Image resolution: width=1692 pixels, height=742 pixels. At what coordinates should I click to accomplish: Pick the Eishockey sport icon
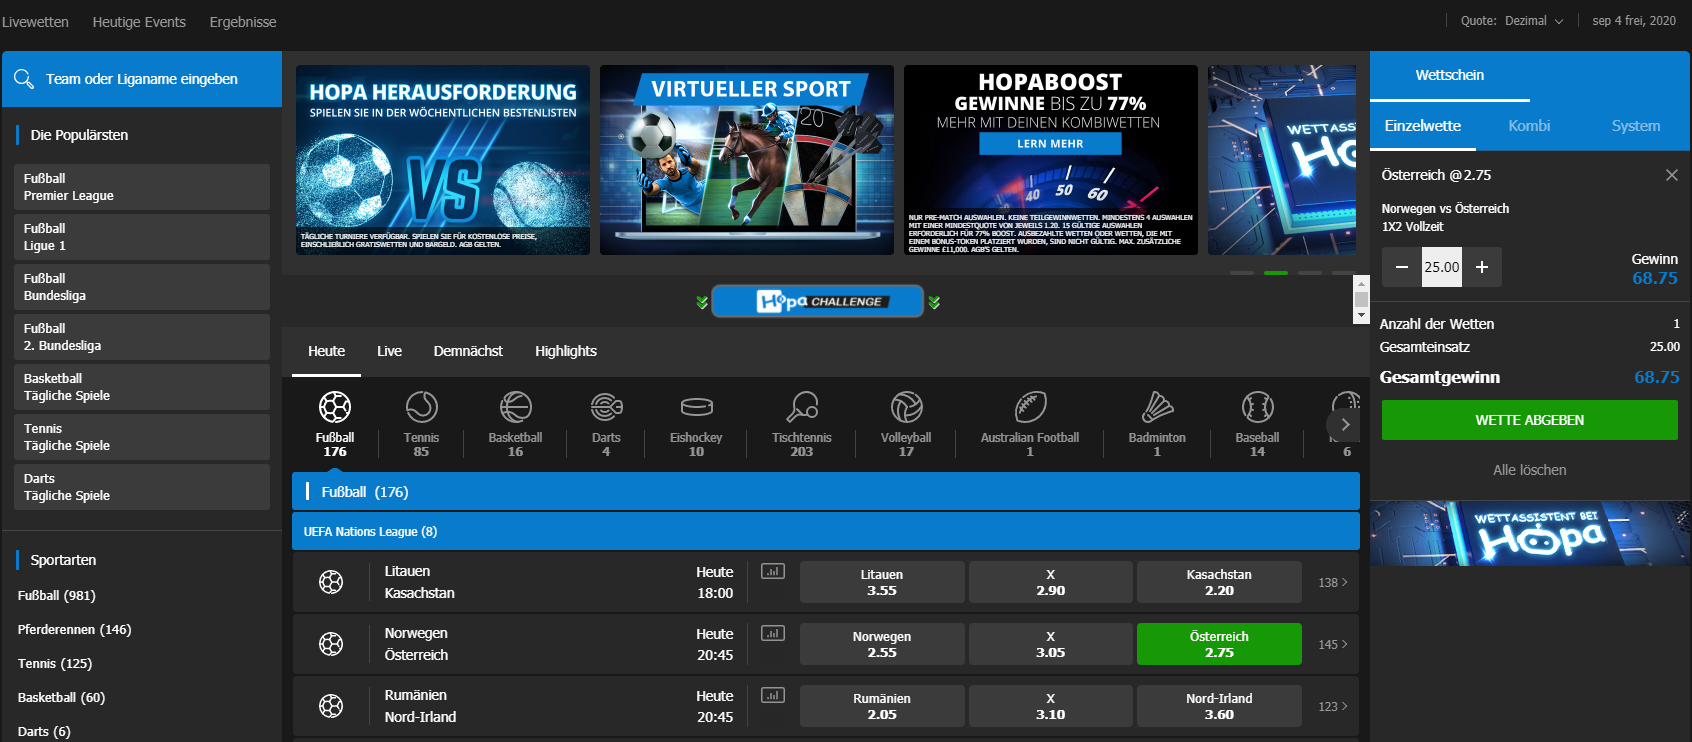pos(696,408)
